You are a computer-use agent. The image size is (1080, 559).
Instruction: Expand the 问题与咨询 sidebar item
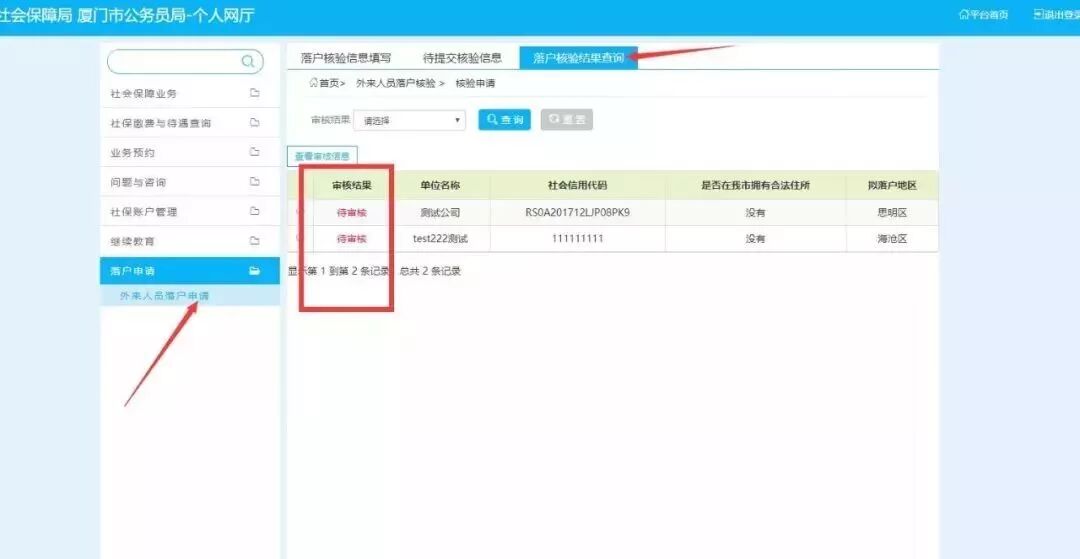point(190,182)
